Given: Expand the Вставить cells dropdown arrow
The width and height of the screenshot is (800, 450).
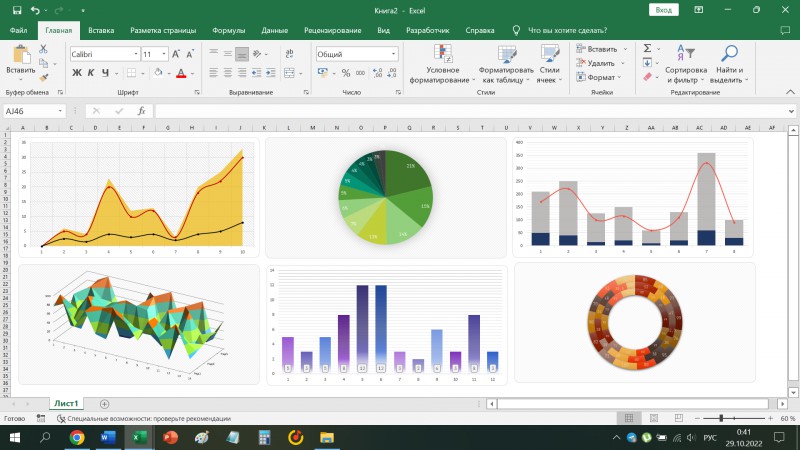Looking at the screenshot, I should (x=626, y=49).
